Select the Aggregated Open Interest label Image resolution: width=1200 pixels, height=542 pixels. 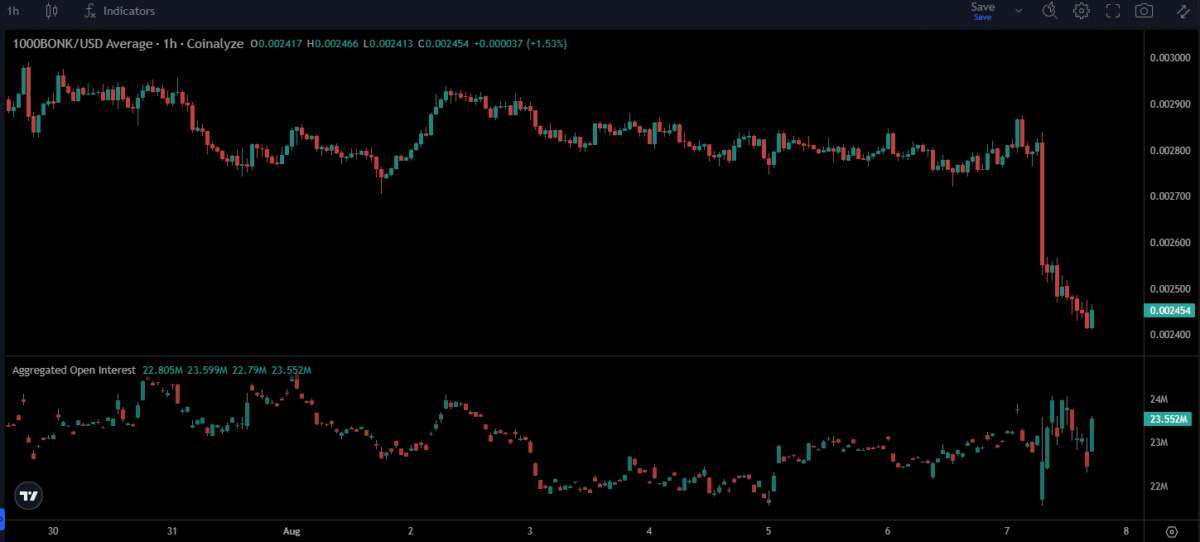(x=74, y=370)
